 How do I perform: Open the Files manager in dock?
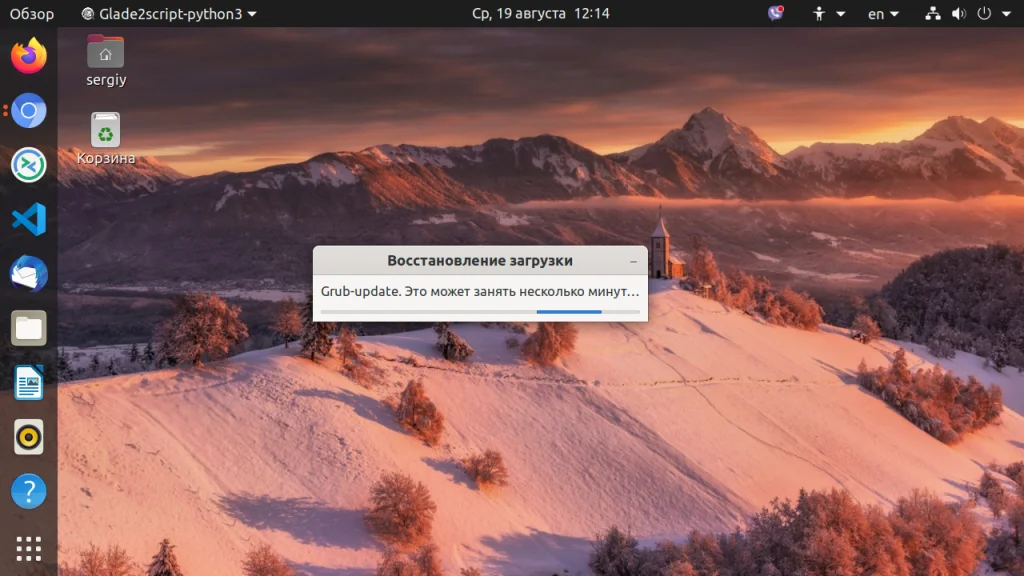[x=29, y=328]
